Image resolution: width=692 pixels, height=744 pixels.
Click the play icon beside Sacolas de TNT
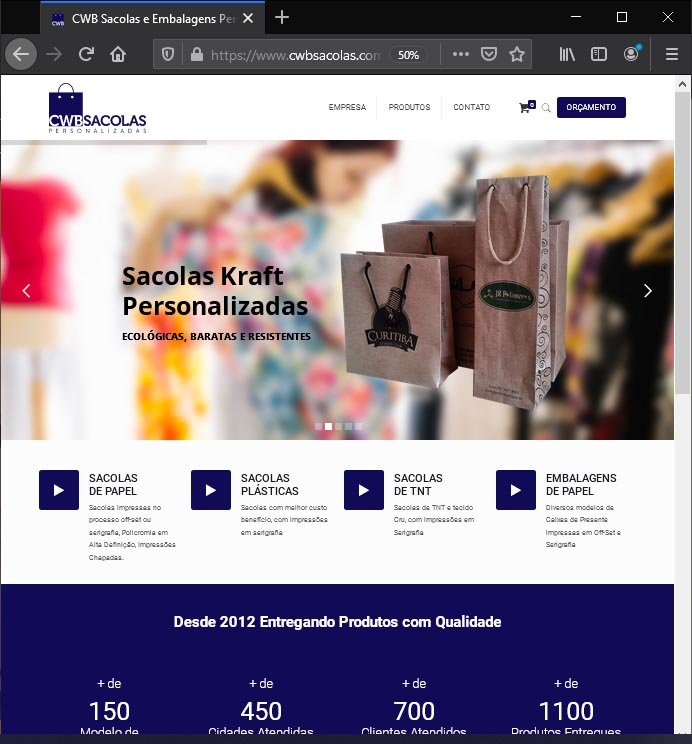pyautogui.click(x=364, y=490)
